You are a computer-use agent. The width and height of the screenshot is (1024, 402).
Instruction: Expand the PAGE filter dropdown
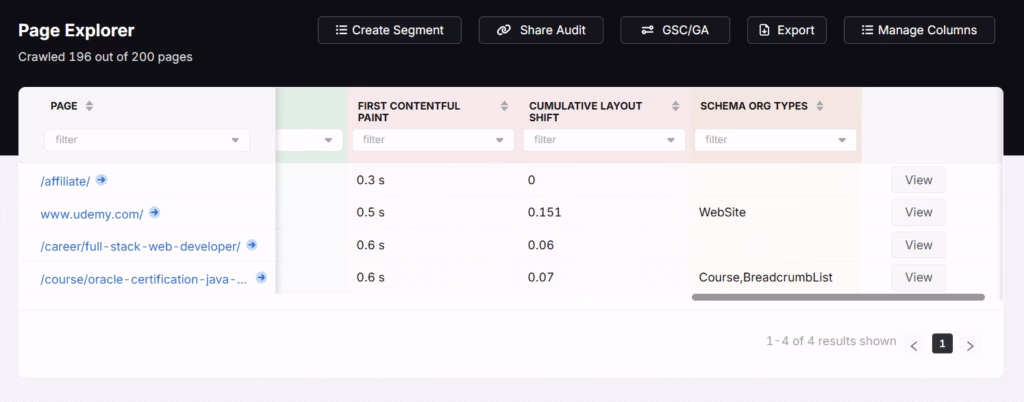pos(236,141)
